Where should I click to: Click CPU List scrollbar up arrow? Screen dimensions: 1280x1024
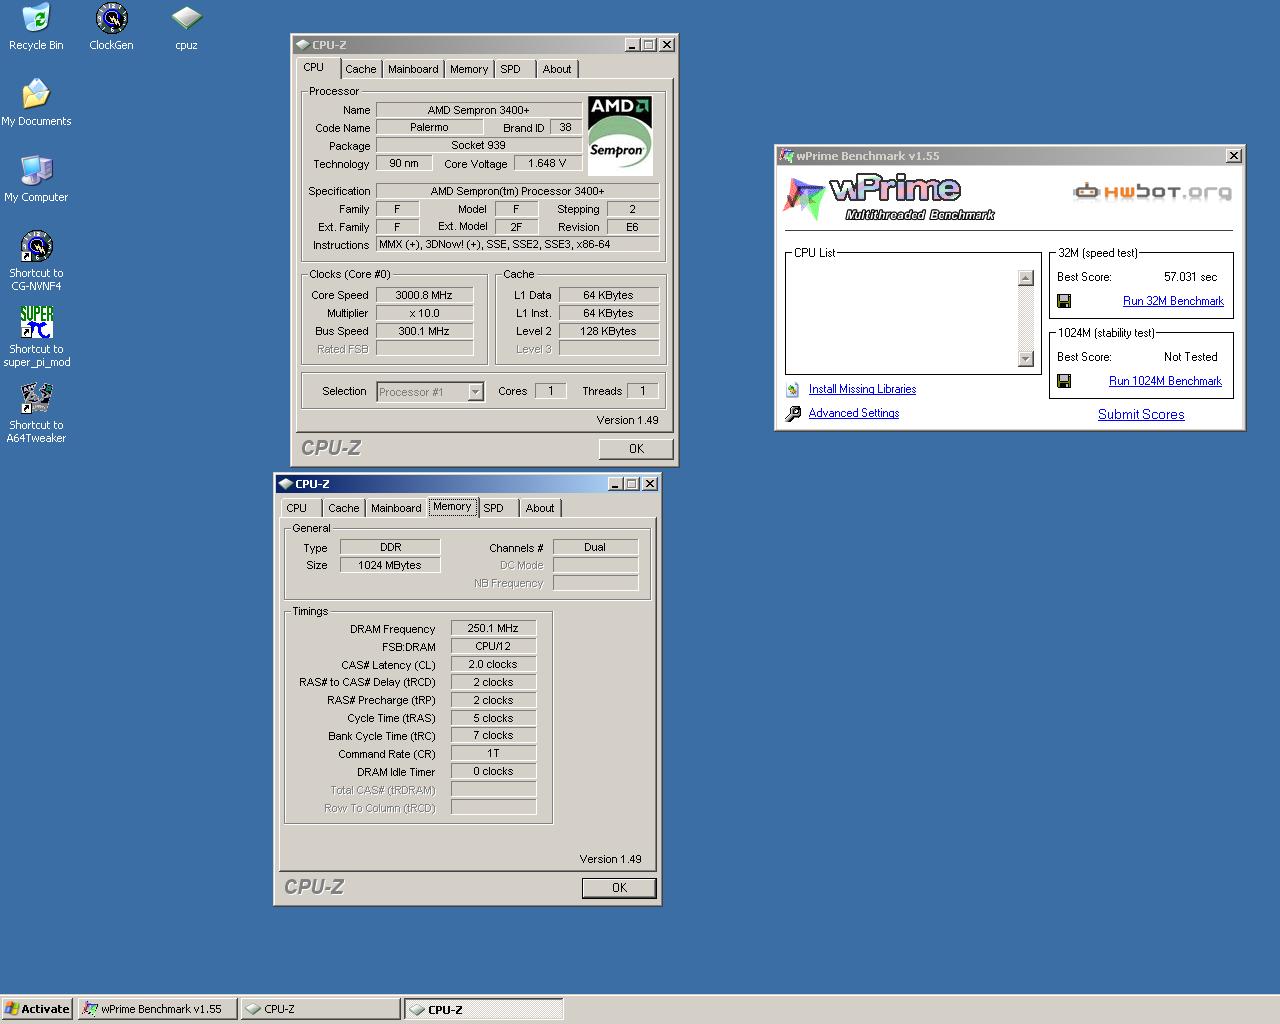coord(1025,278)
